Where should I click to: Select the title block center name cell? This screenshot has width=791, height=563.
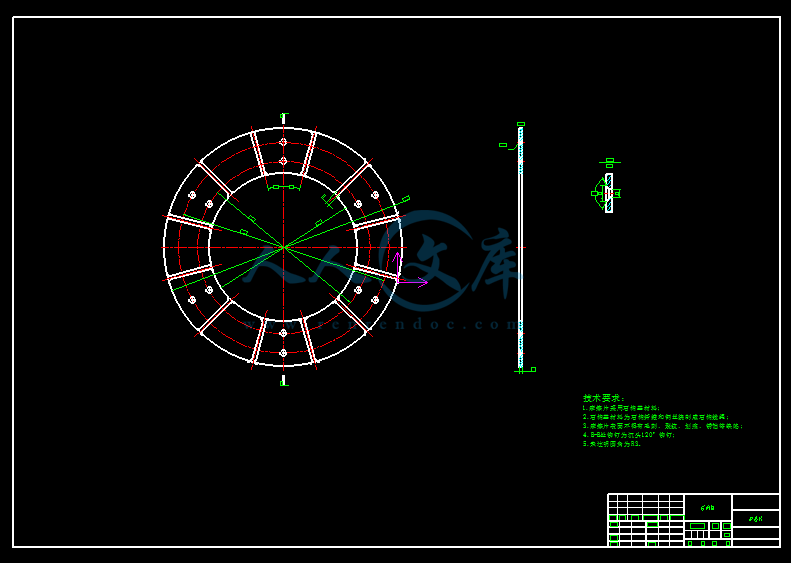click(x=708, y=507)
